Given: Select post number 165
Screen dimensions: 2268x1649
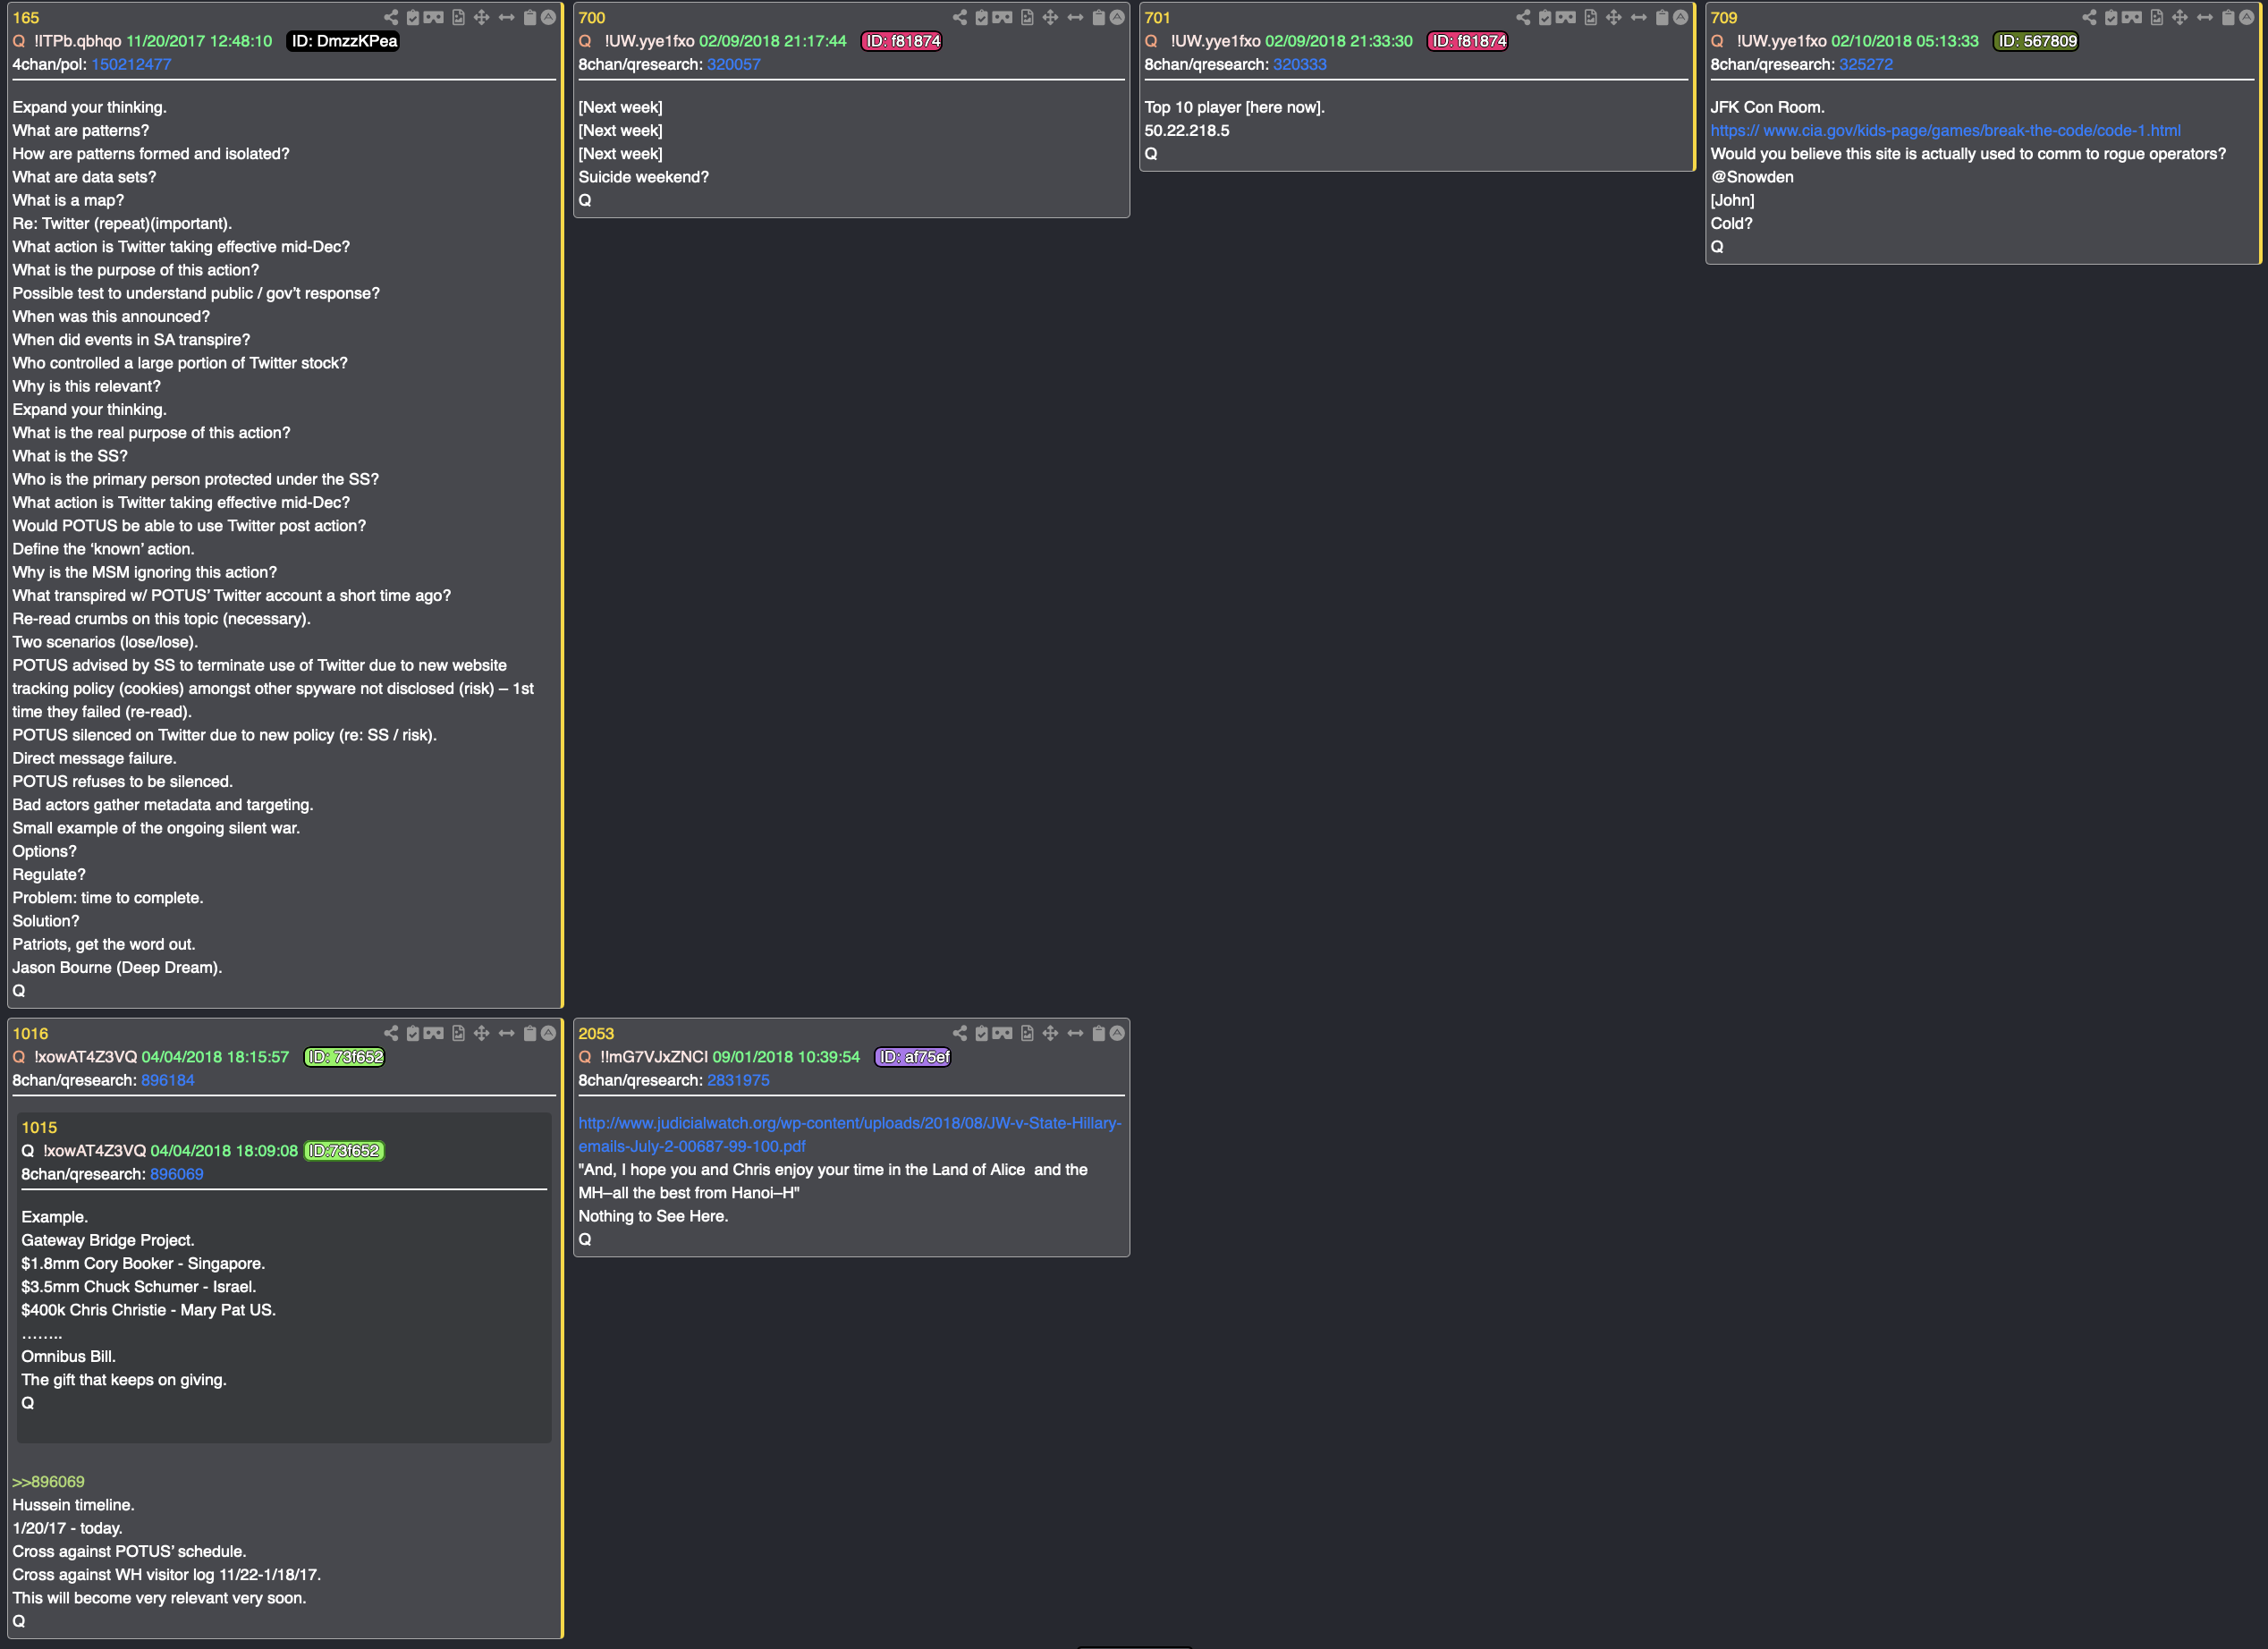Looking at the screenshot, I should [x=26, y=17].
